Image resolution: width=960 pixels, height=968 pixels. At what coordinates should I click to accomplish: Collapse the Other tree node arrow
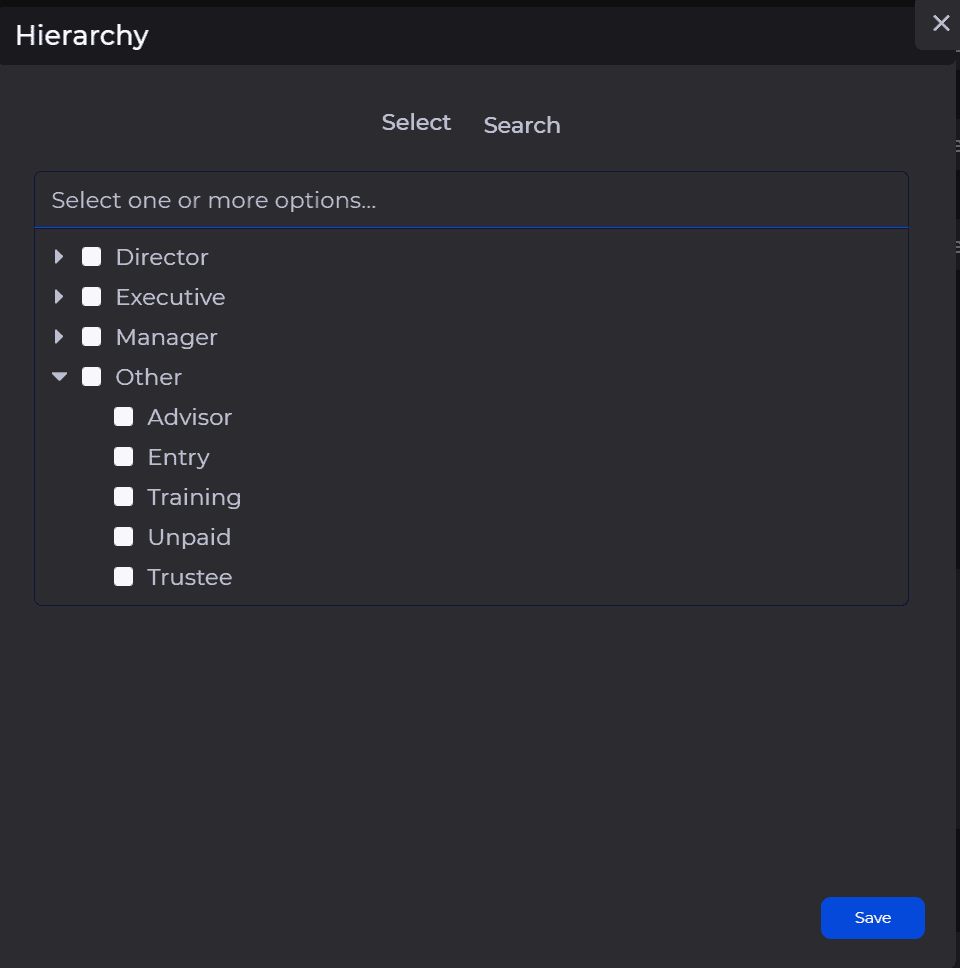point(59,377)
